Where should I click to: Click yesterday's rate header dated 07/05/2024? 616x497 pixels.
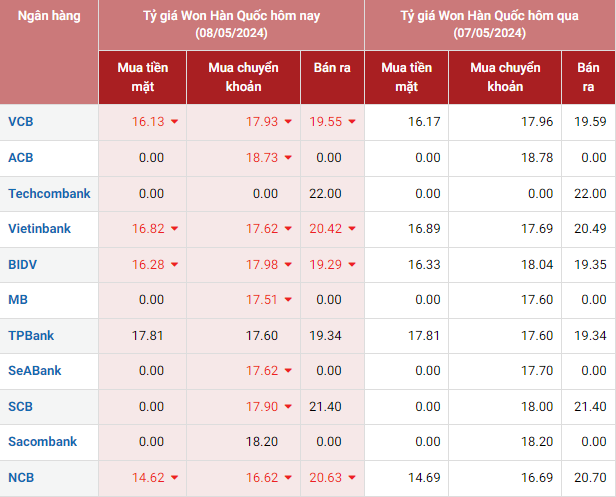tap(489, 25)
